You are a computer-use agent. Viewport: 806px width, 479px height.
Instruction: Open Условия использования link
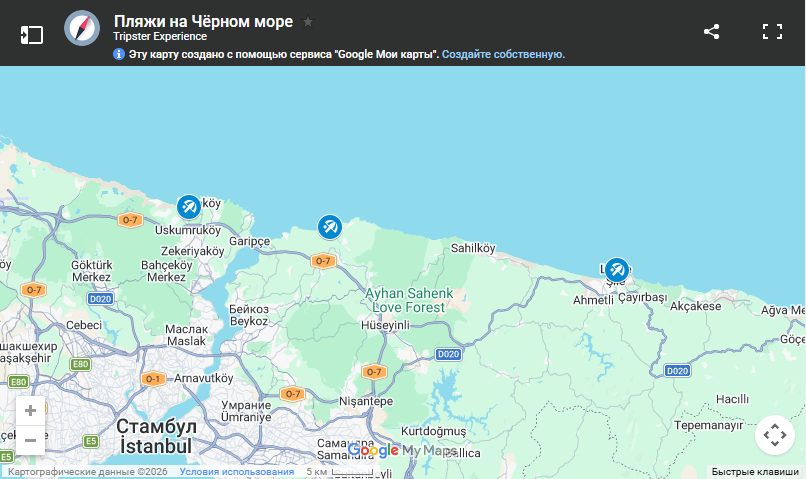coord(237,472)
